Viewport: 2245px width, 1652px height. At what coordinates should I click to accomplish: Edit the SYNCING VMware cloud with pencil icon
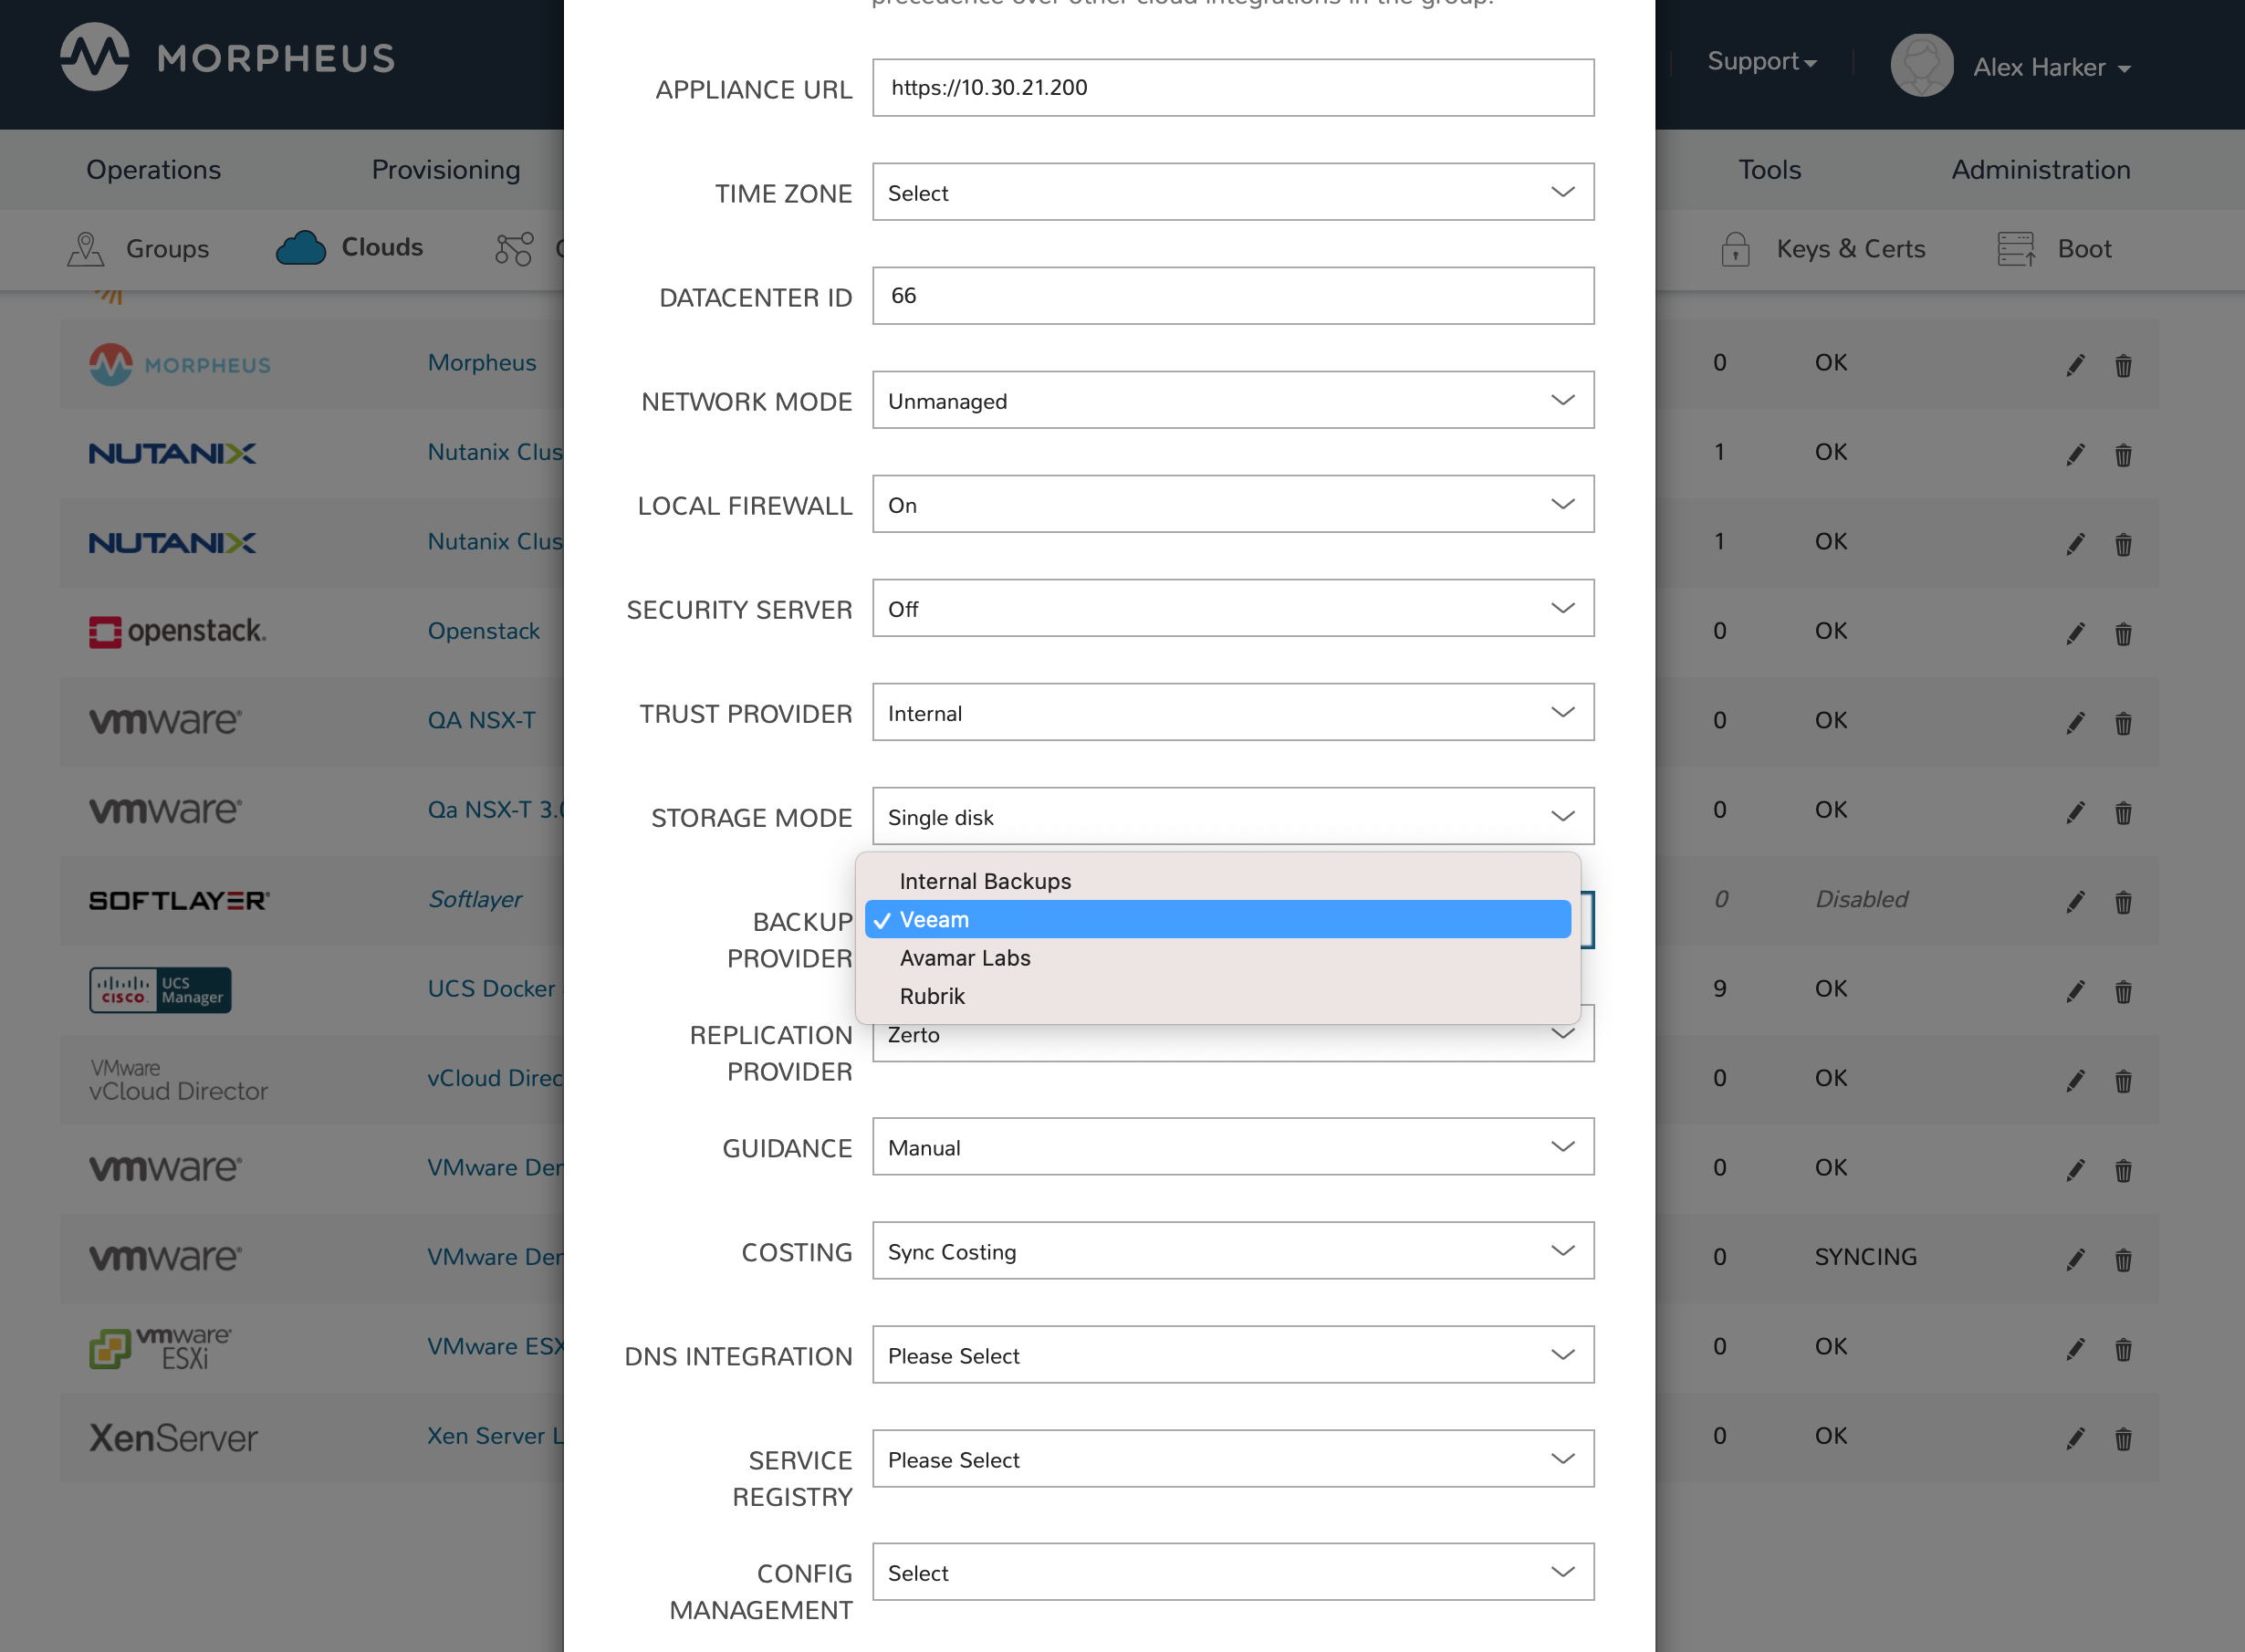(2075, 1259)
